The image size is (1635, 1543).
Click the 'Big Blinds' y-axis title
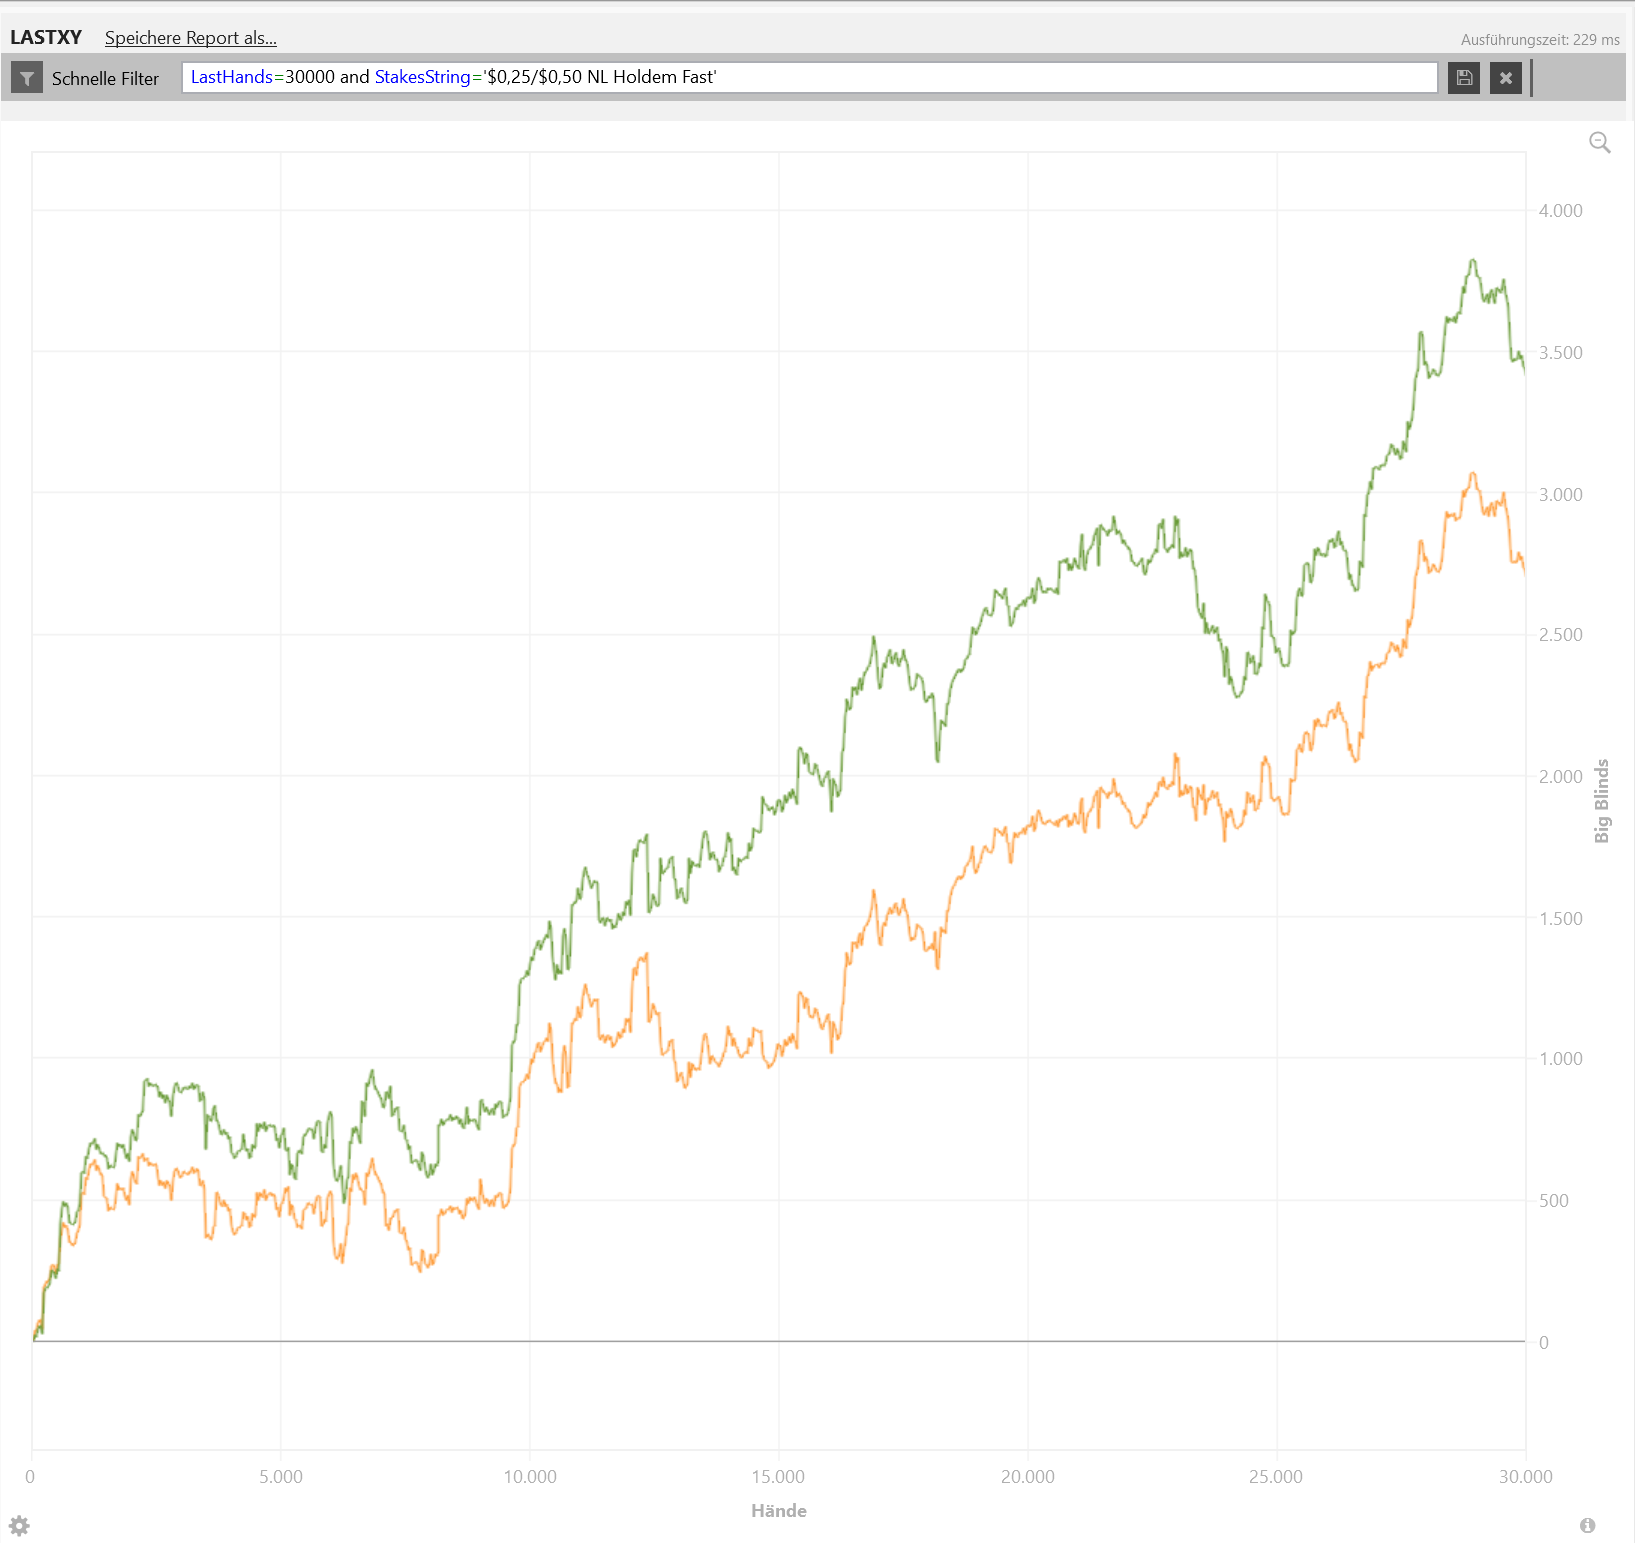1602,801
